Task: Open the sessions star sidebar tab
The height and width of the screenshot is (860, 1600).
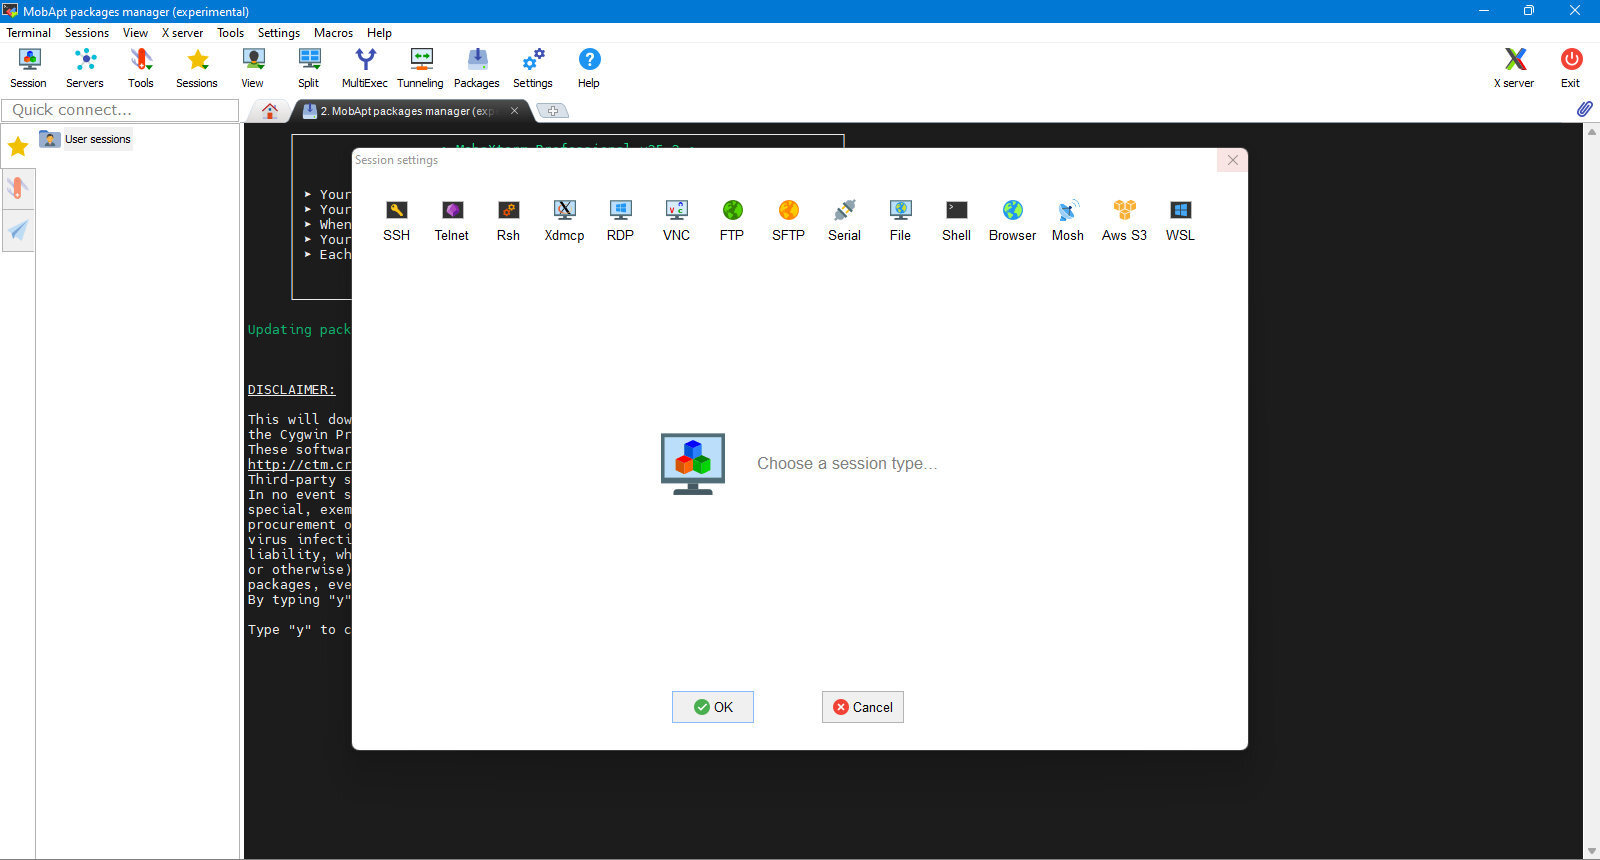Action: pyautogui.click(x=18, y=147)
